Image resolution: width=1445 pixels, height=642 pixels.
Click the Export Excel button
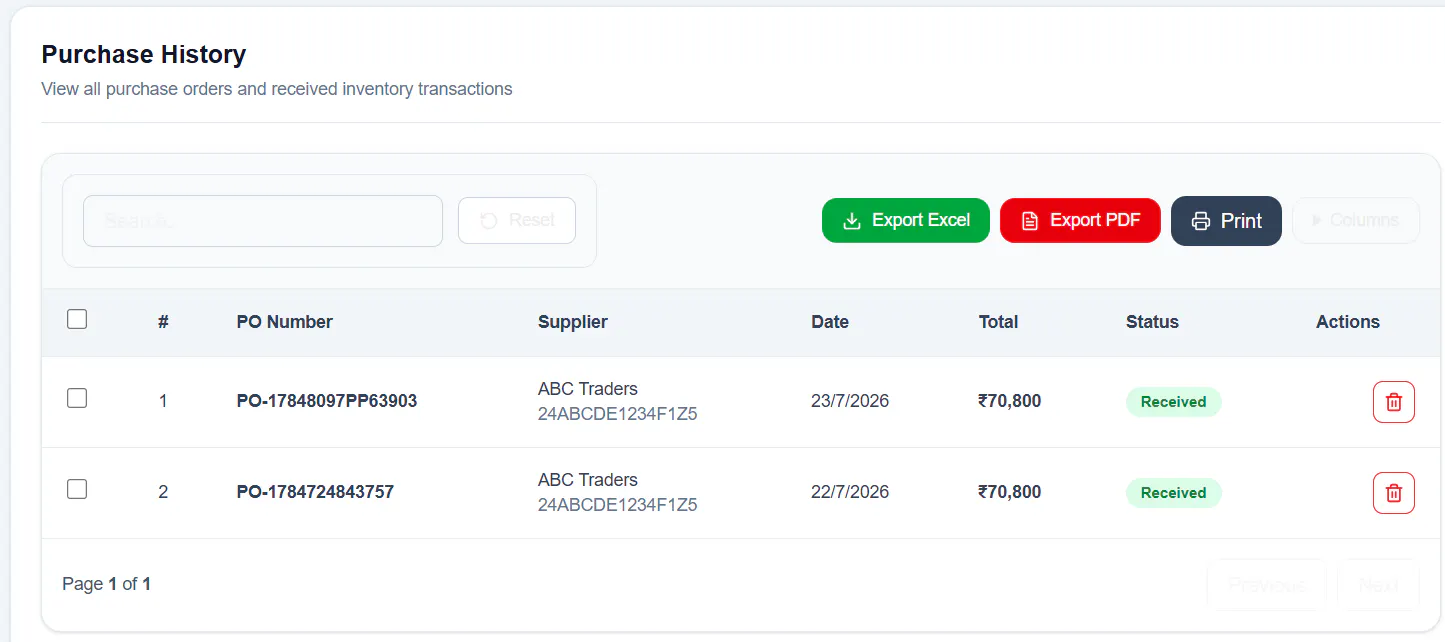(906, 220)
